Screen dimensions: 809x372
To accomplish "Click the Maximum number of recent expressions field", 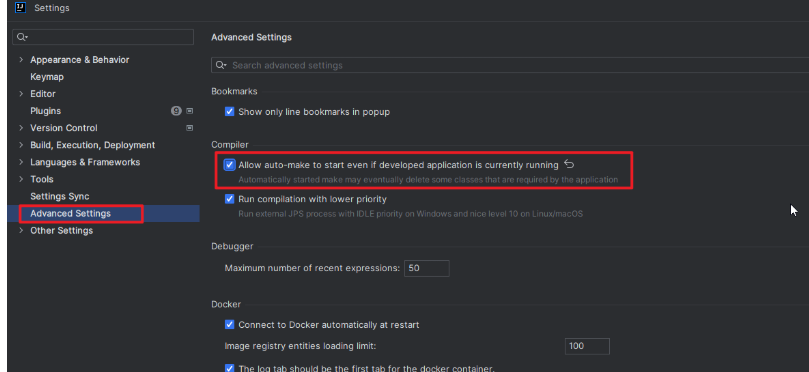I will click(427, 268).
